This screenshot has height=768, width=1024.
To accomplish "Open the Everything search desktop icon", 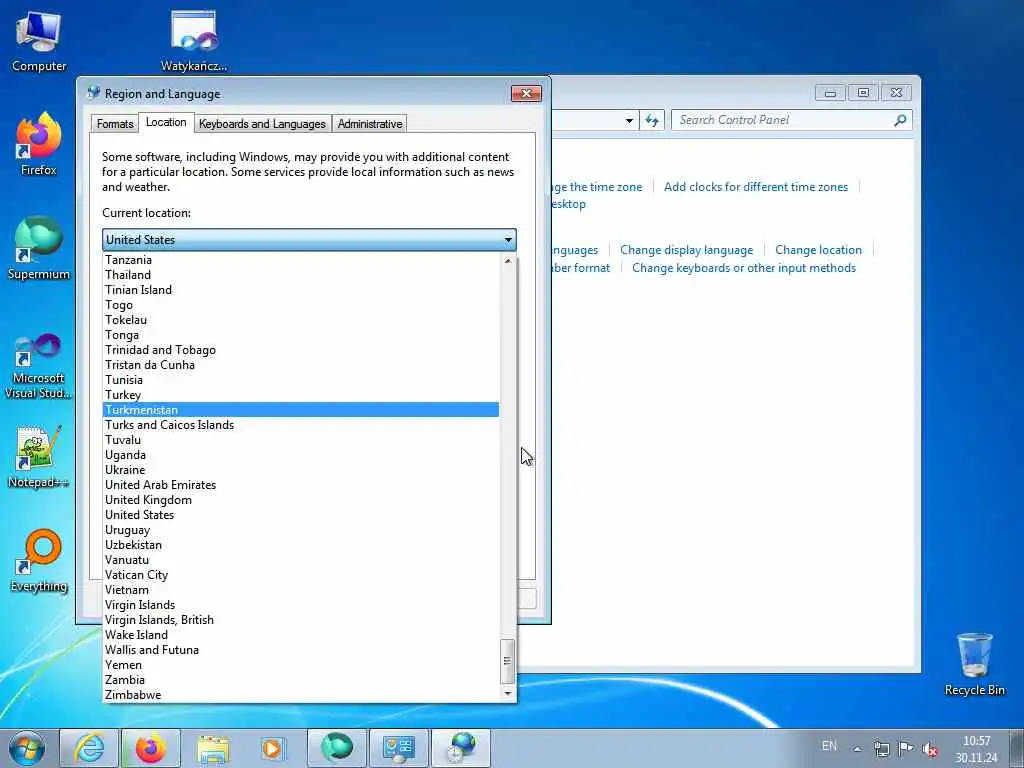I will click(39, 561).
